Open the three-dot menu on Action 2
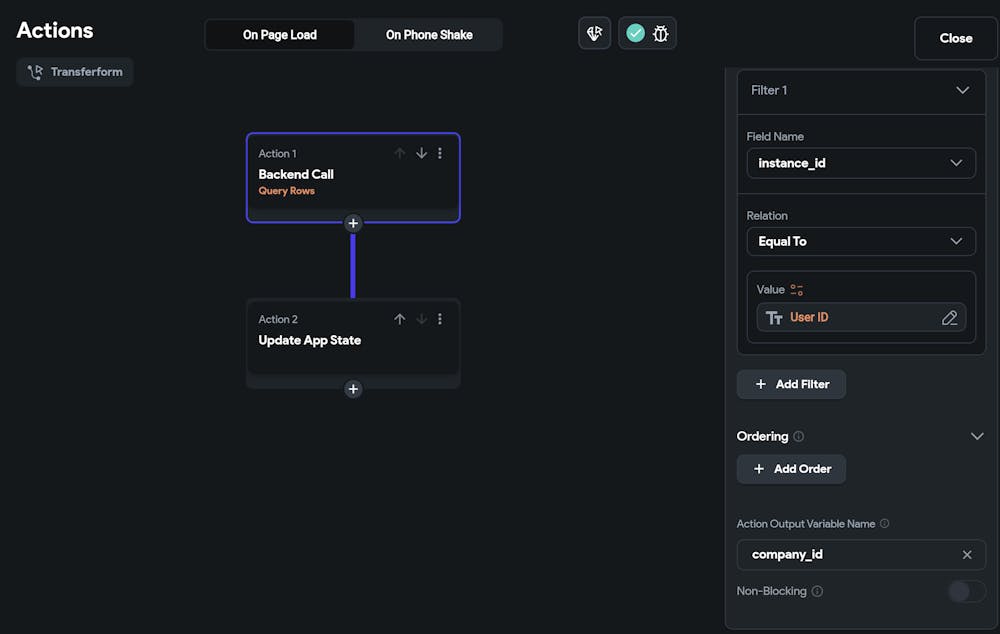Viewport: 1000px width, 634px height. click(x=440, y=319)
